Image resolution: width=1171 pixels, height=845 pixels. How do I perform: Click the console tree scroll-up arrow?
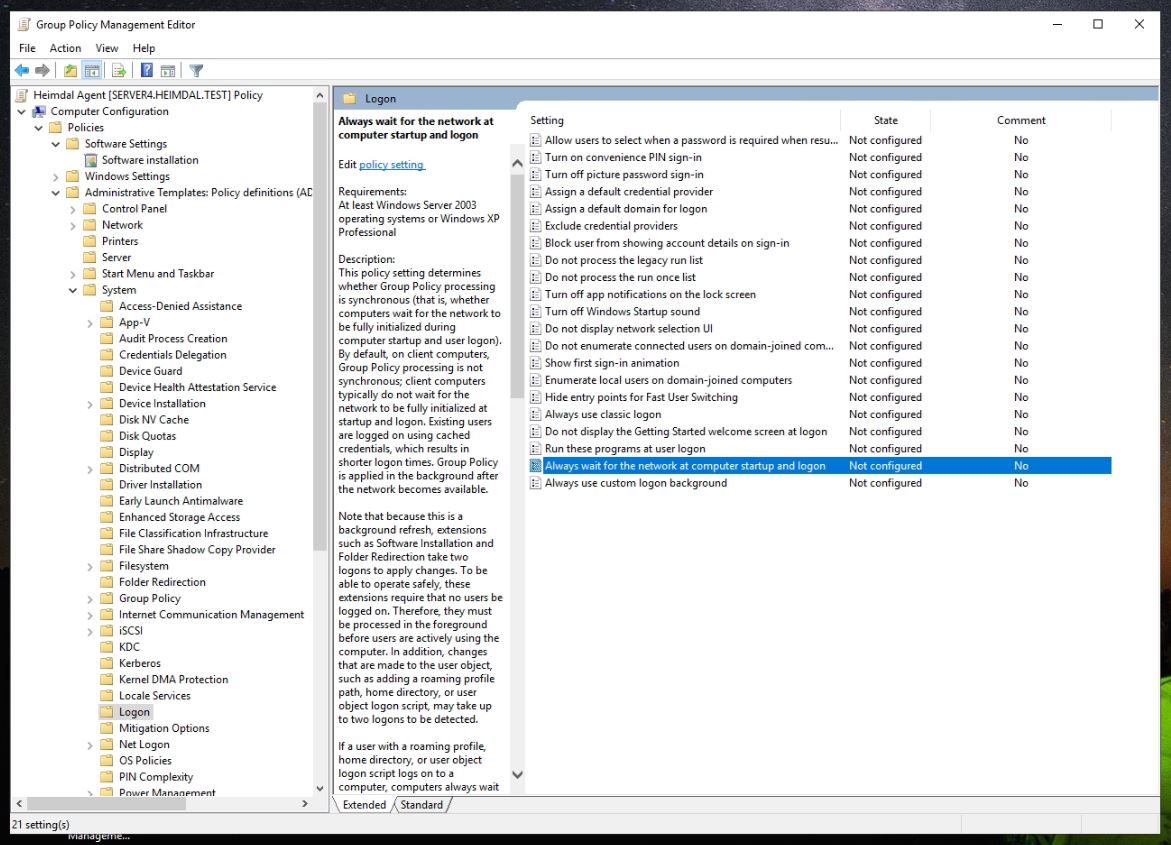click(x=320, y=96)
